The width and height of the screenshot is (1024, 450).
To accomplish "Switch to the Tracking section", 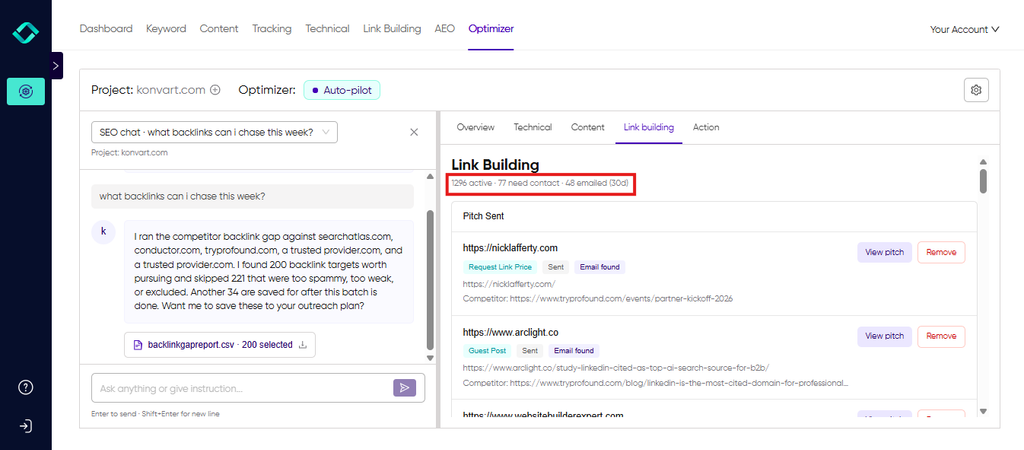I will pyautogui.click(x=272, y=29).
